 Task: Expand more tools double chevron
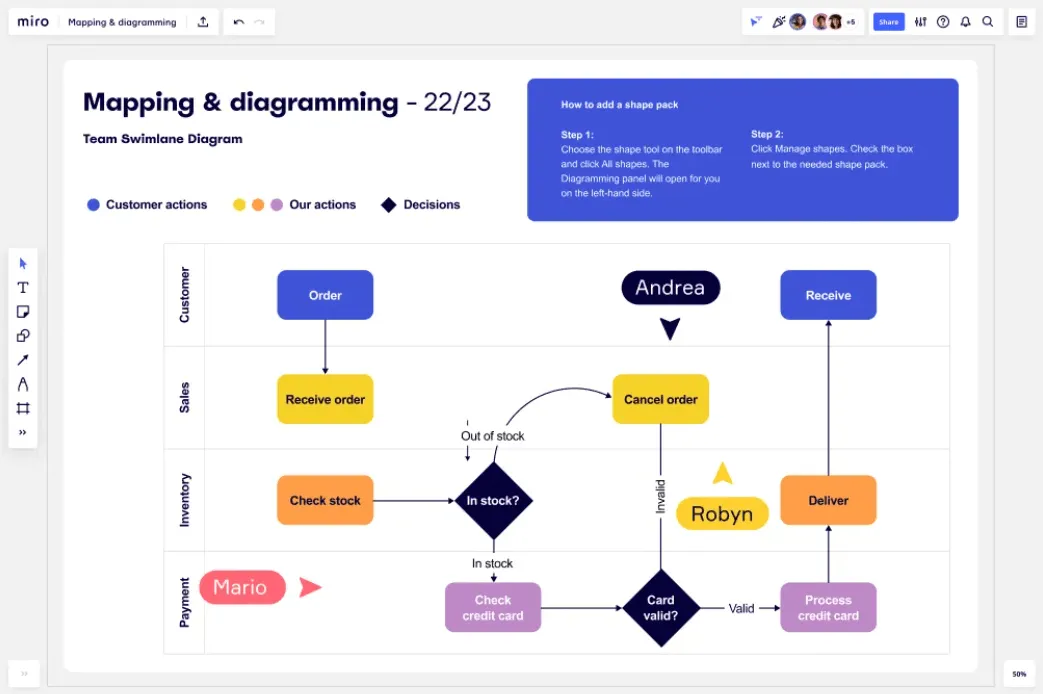(23, 433)
